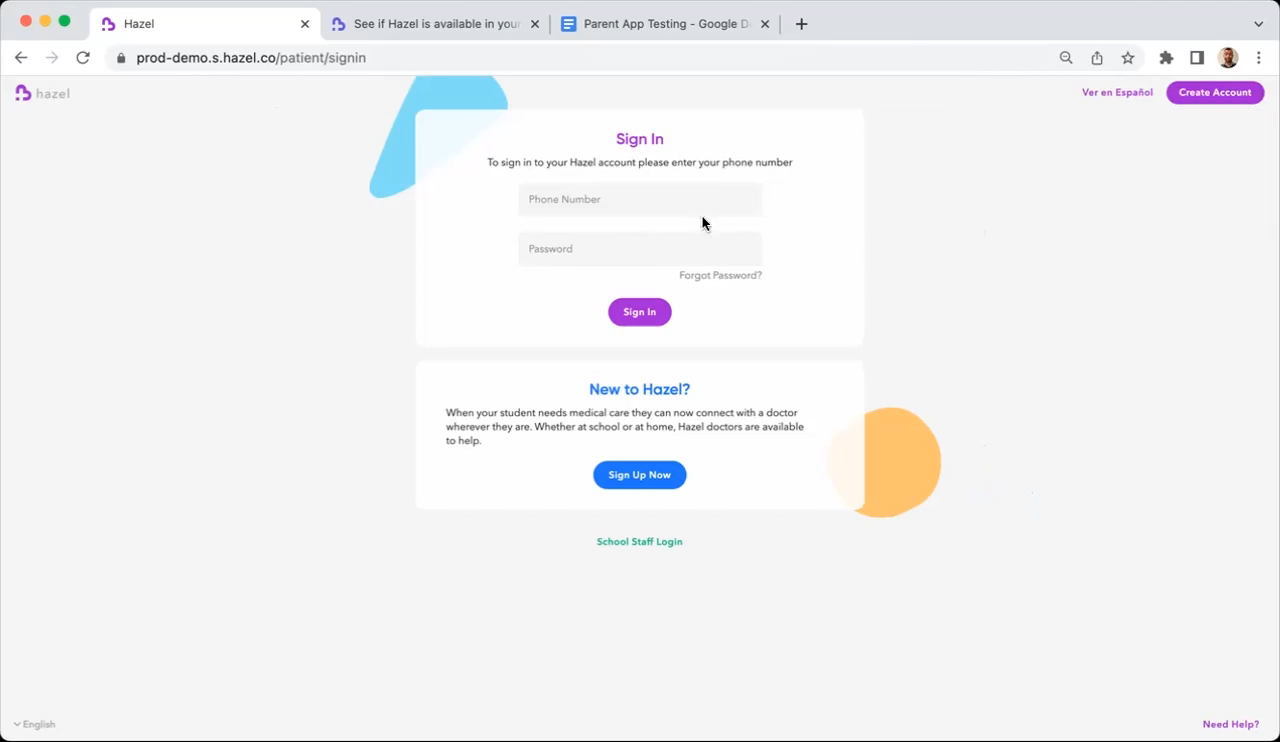Viewport: 1280px width, 742px height.
Task: Switch language via Ver en Español
Action: tap(1117, 92)
